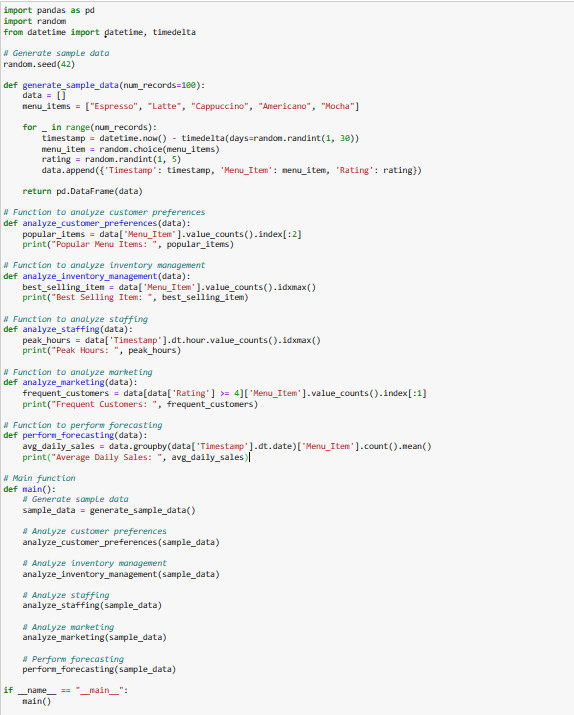
Task: Click the 'frequent_customers =' assignment line
Action: pos(224,393)
